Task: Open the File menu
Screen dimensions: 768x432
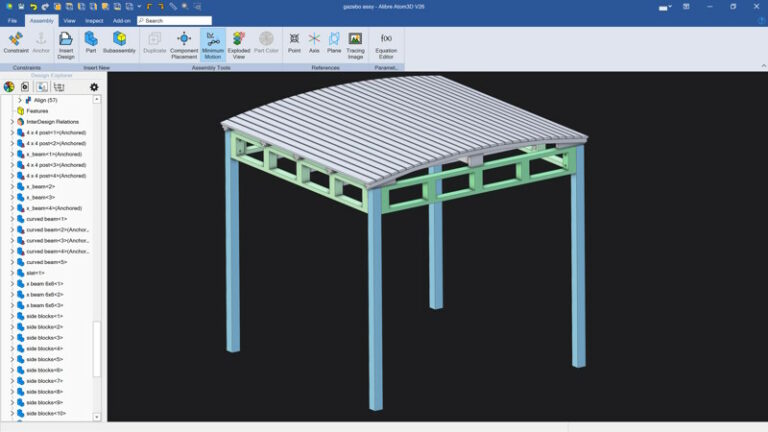Action: tap(12, 21)
